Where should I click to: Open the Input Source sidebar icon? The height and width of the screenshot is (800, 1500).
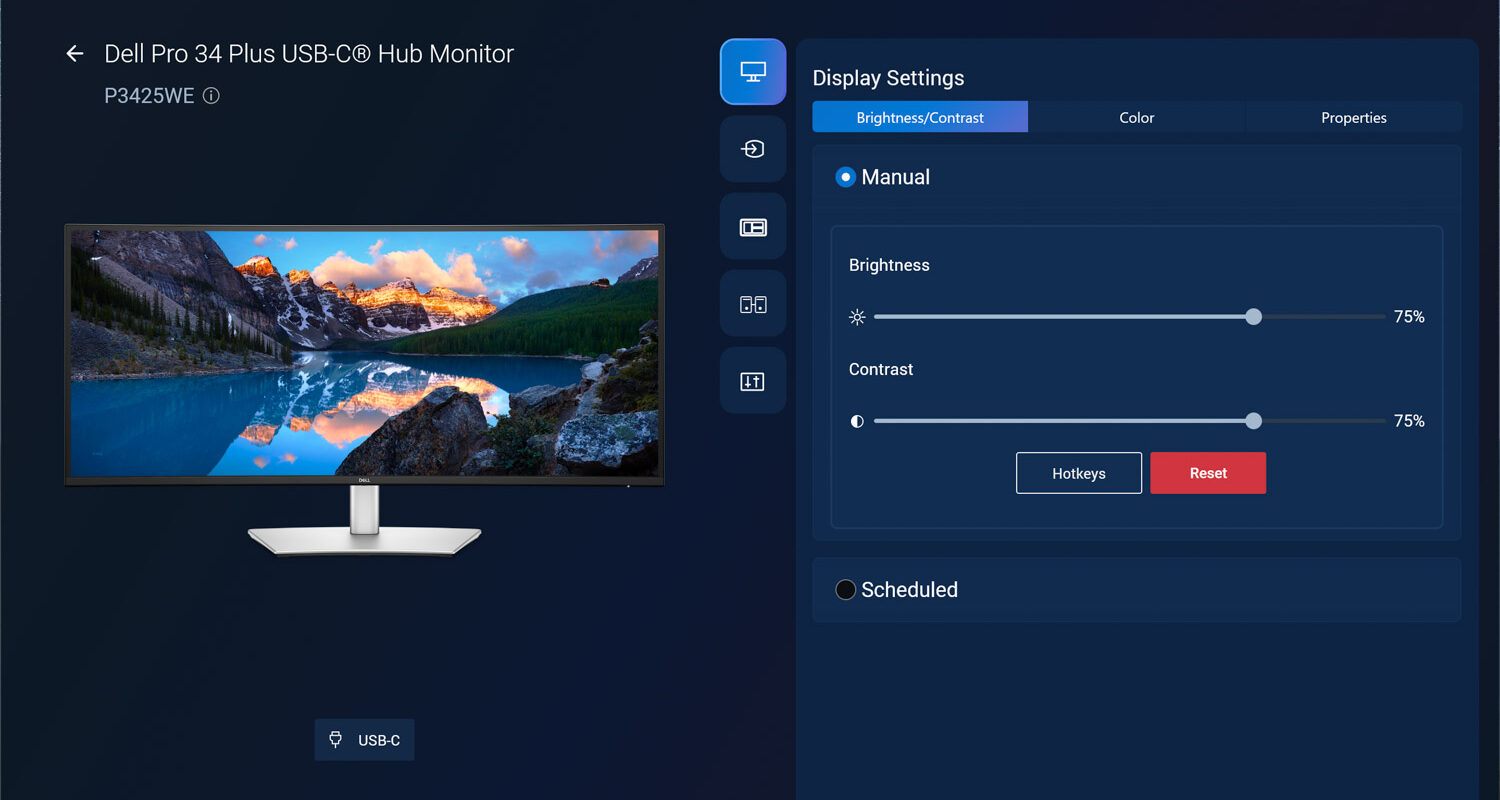point(753,149)
